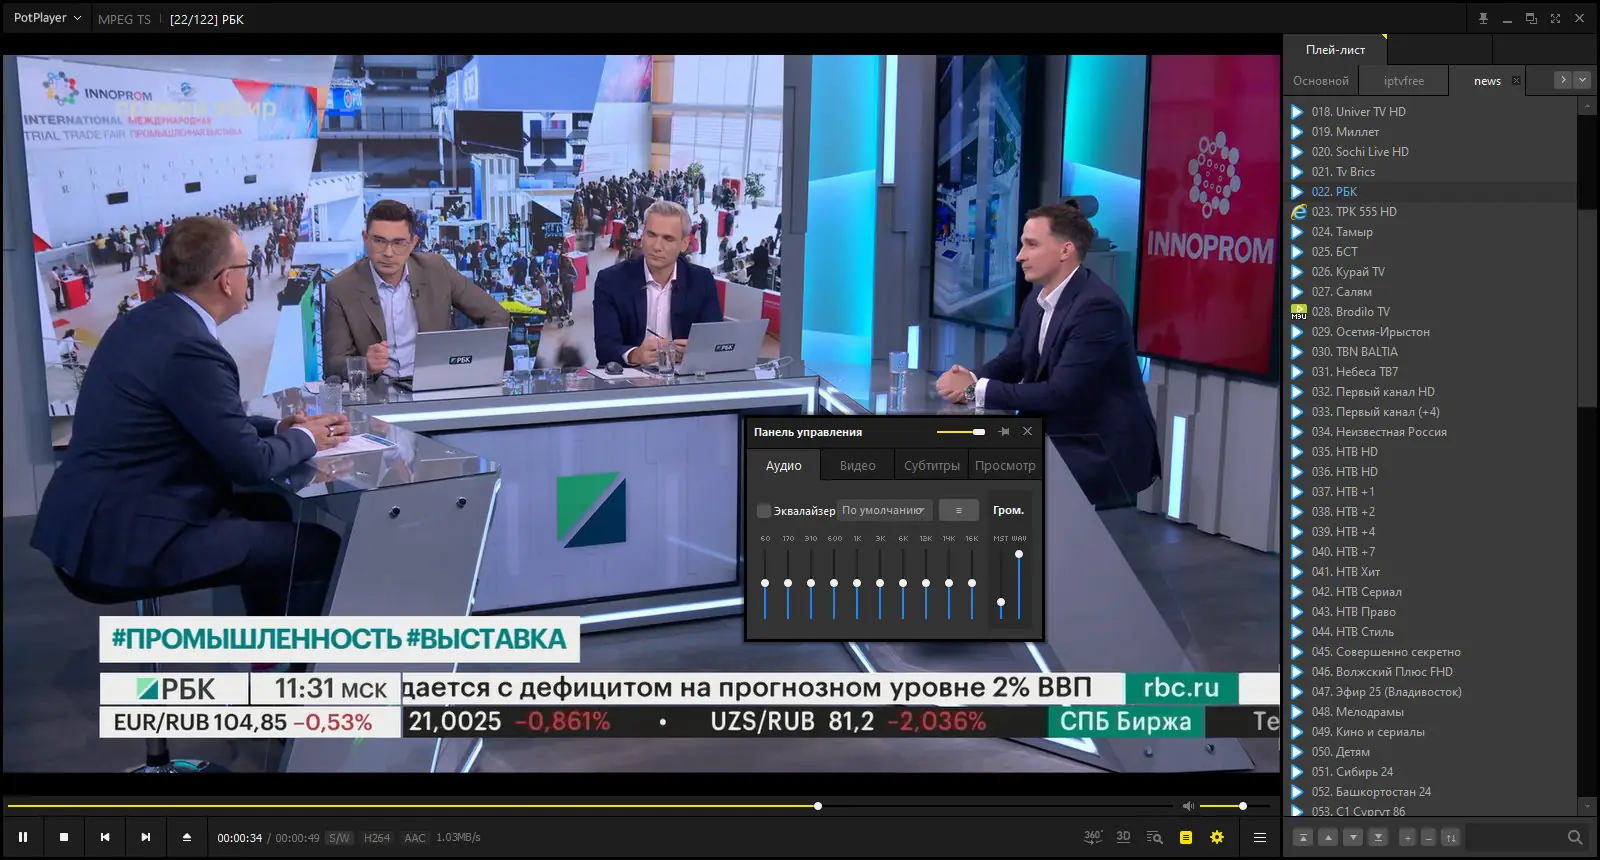Adjust the 60 Hz equalizer band

click(765, 584)
